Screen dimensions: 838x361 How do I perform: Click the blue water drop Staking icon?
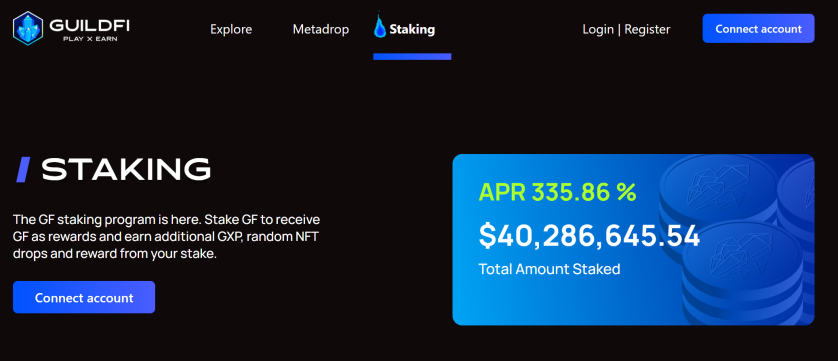coord(380,26)
